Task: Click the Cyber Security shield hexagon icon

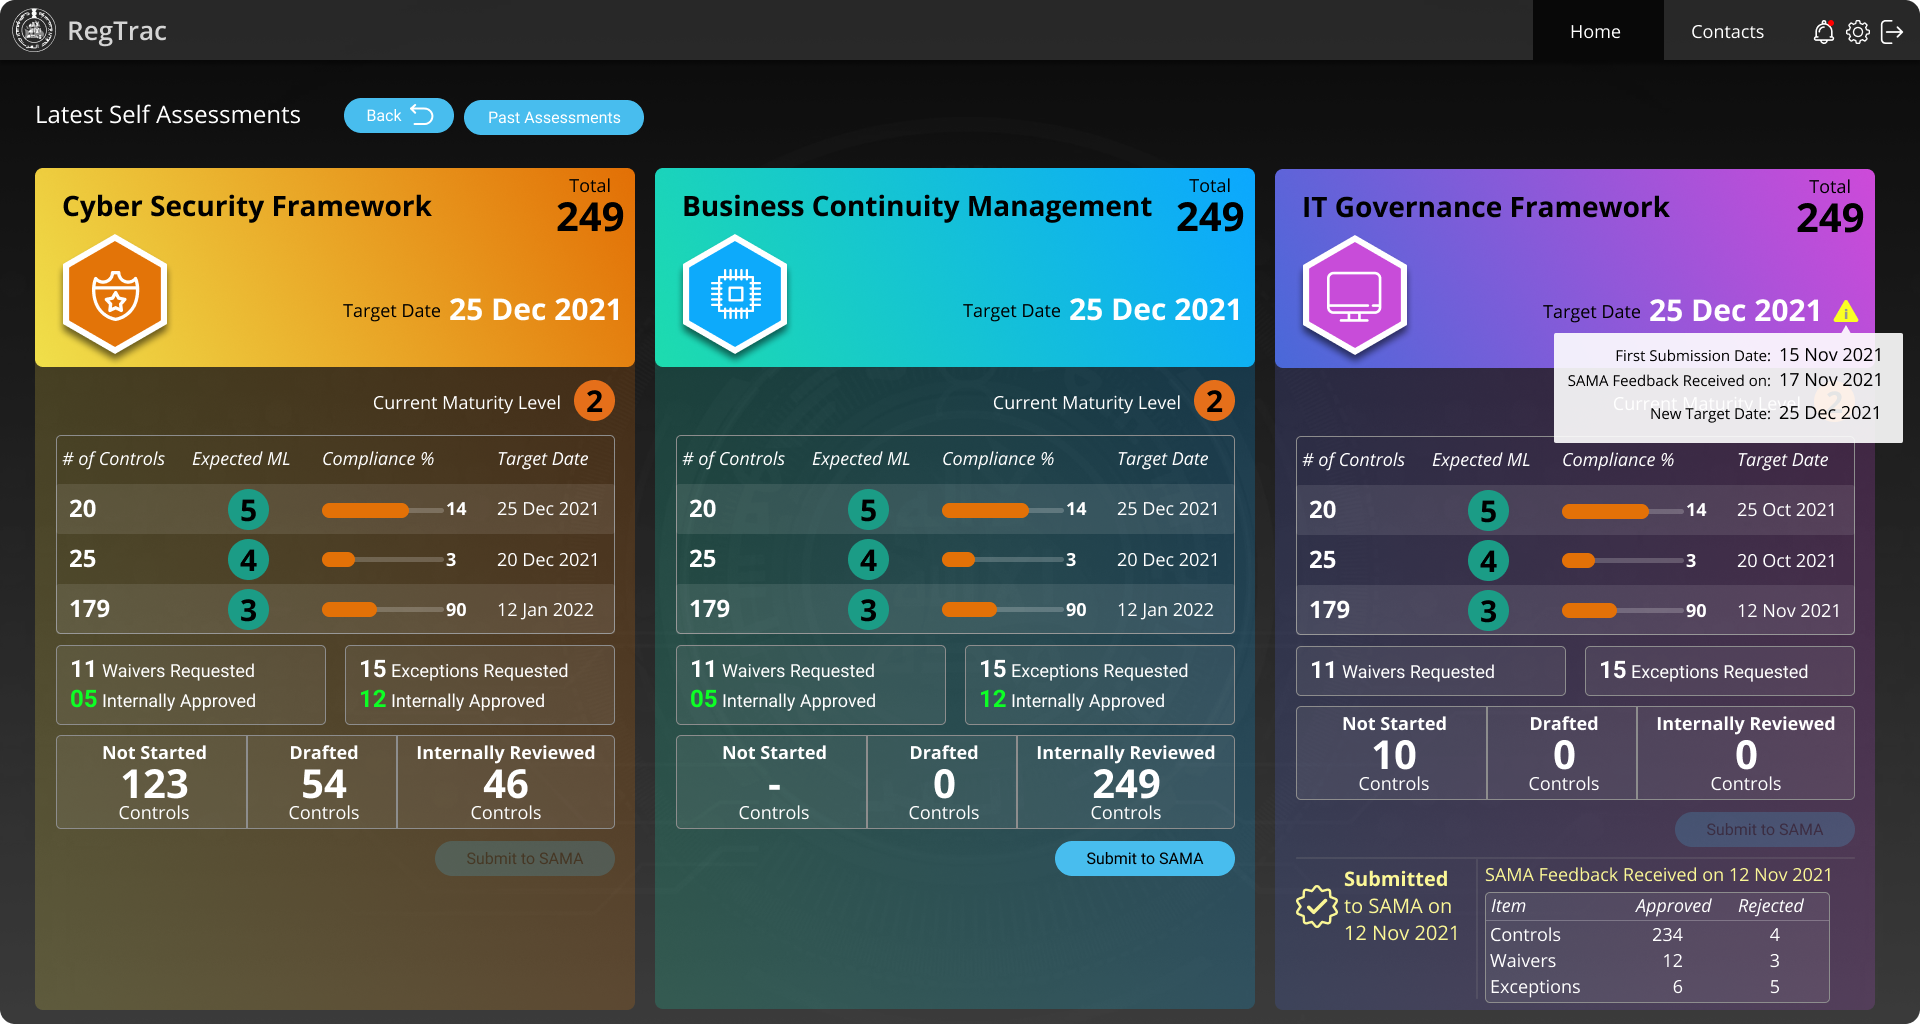Action: (115, 295)
